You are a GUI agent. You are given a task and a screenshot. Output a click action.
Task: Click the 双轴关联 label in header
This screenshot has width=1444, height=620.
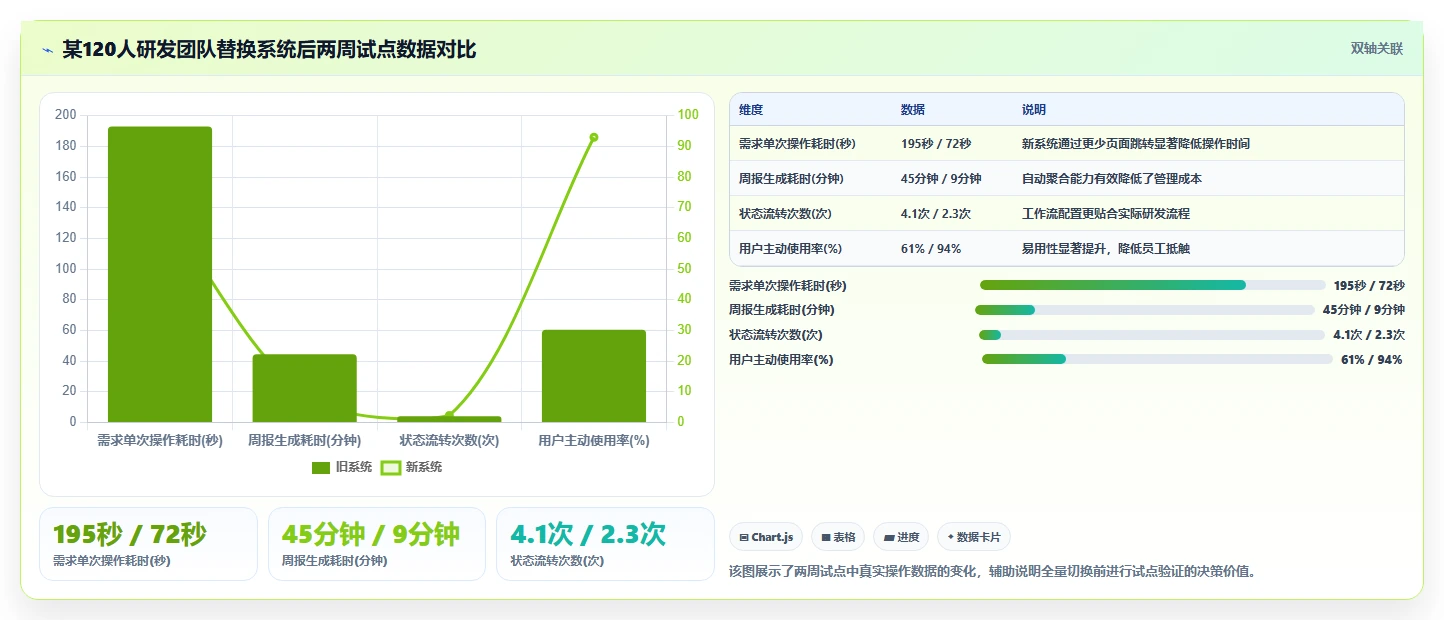(x=1377, y=48)
